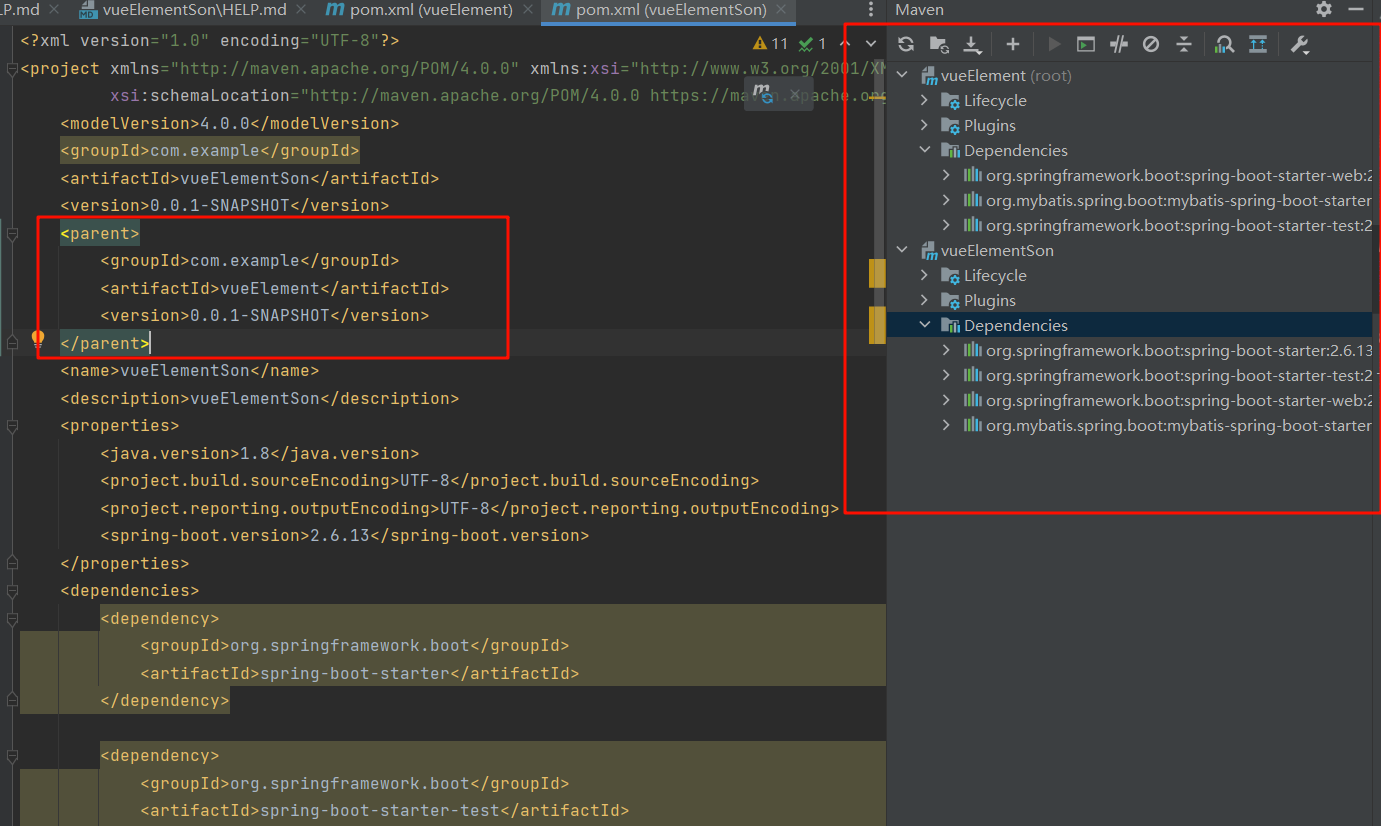Click lower yellow warning stripe mark
Image resolution: width=1381 pixels, height=826 pixels.
[878, 325]
